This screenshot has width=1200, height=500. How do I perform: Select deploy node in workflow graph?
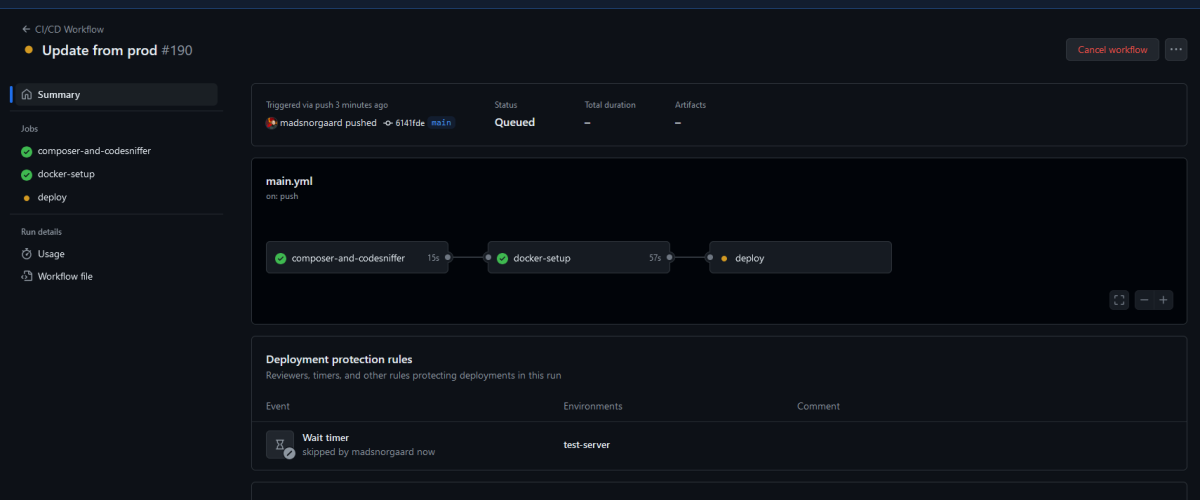click(x=800, y=258)
